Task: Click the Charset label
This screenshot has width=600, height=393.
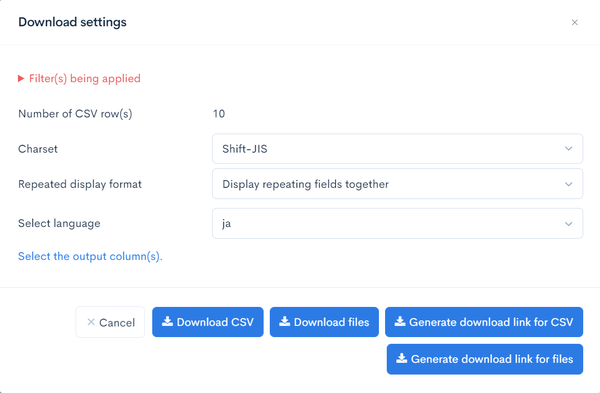Action: (x=38, y=149)
